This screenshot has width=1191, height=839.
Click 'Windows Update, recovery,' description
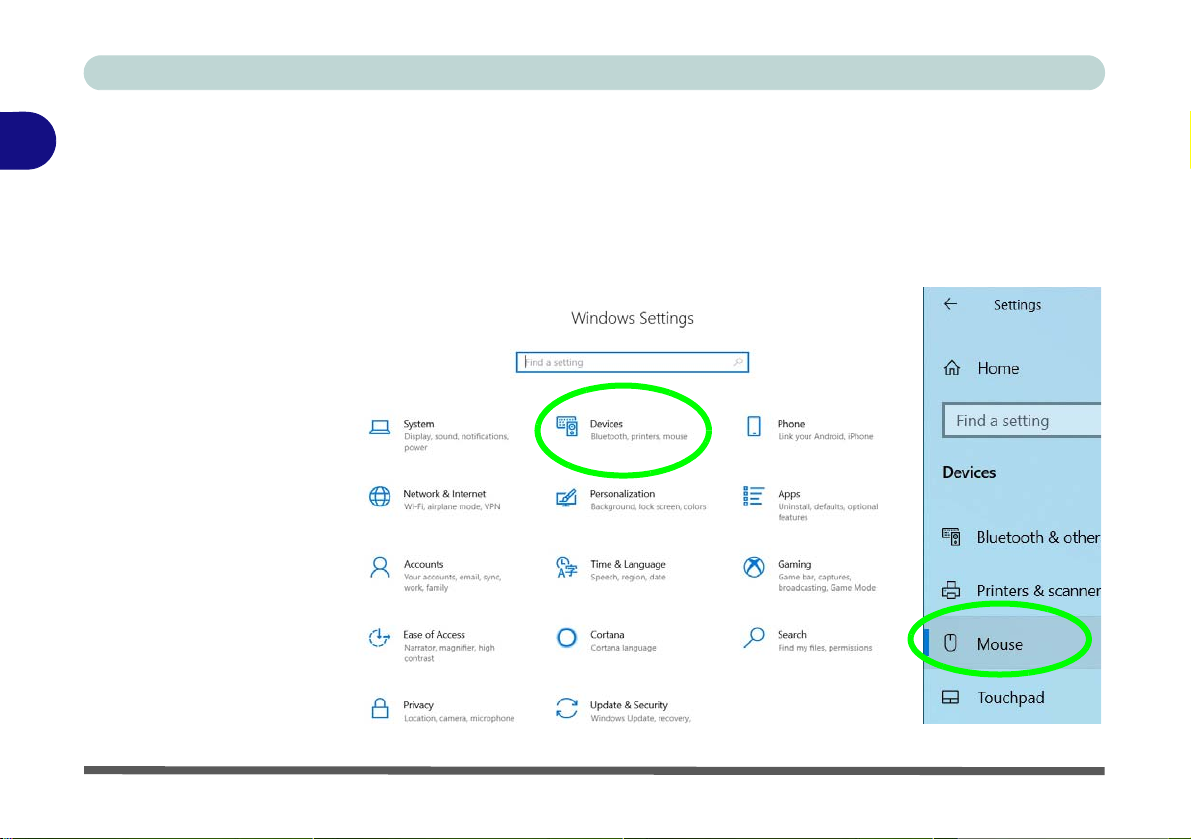coord(640,718)
